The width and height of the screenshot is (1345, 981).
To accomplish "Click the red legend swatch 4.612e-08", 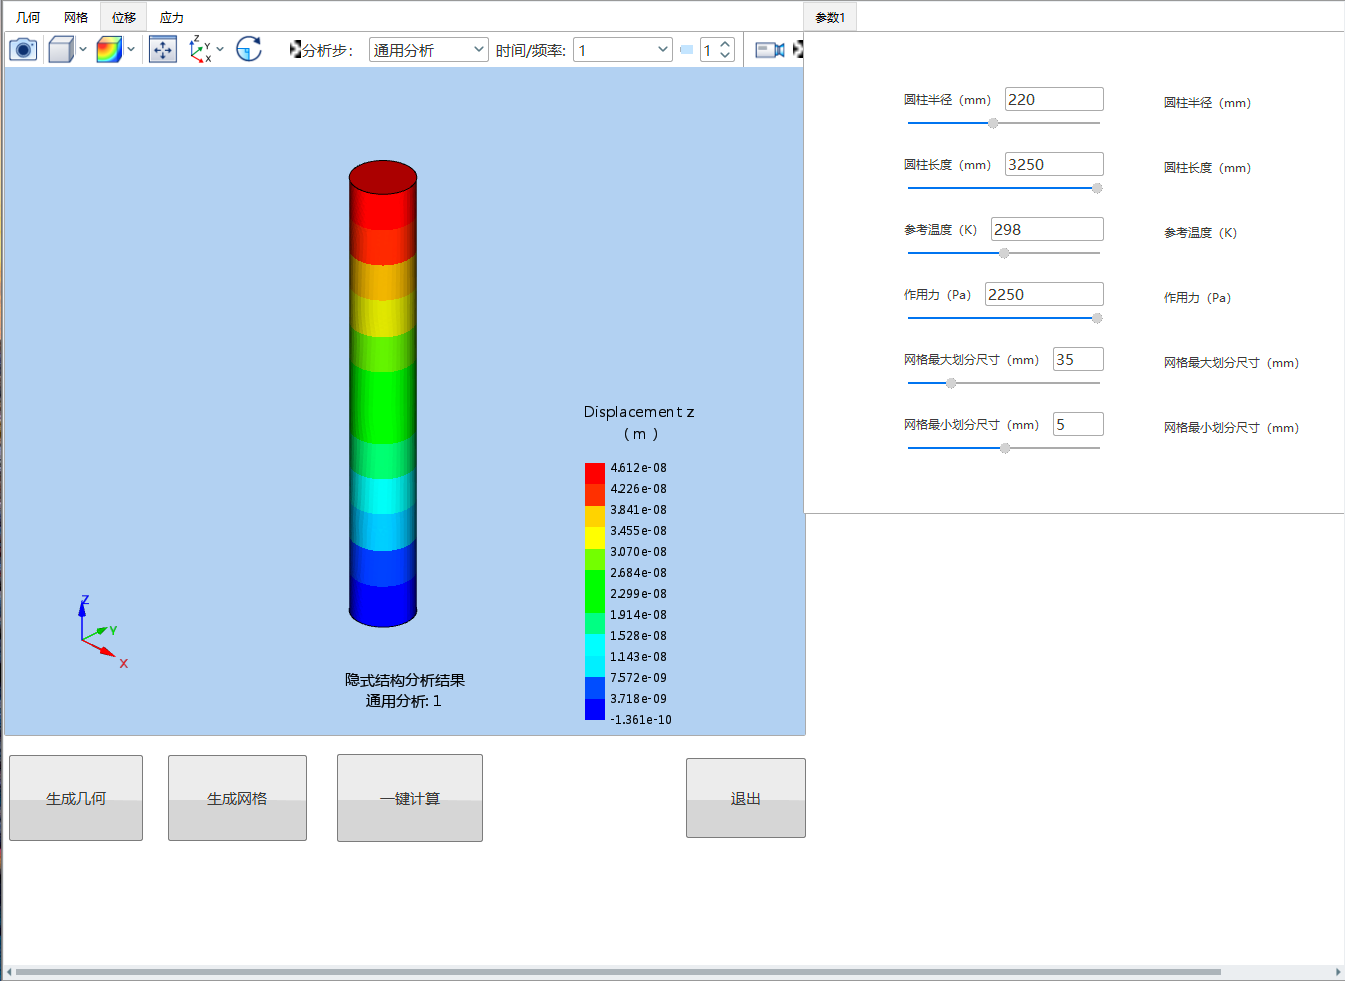I will click(x=595, y=473).
